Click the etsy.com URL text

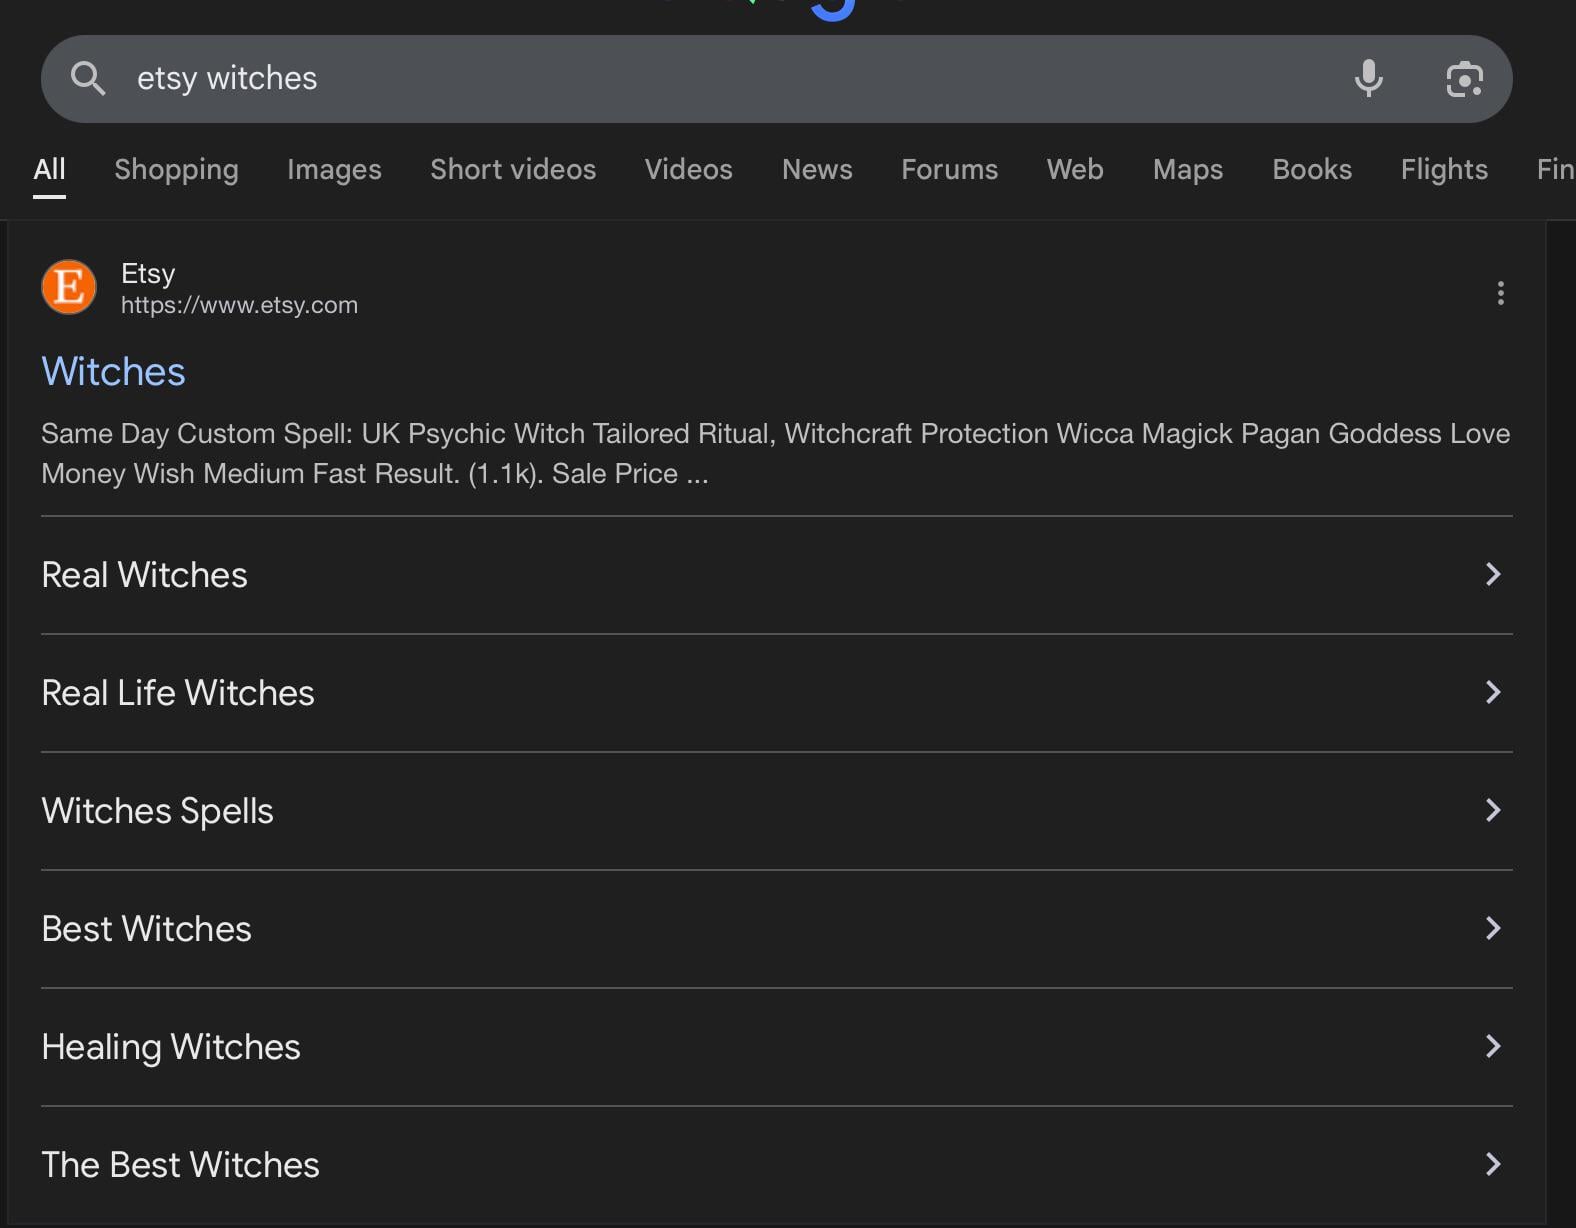pyautogui.click(x=239, y=305)
